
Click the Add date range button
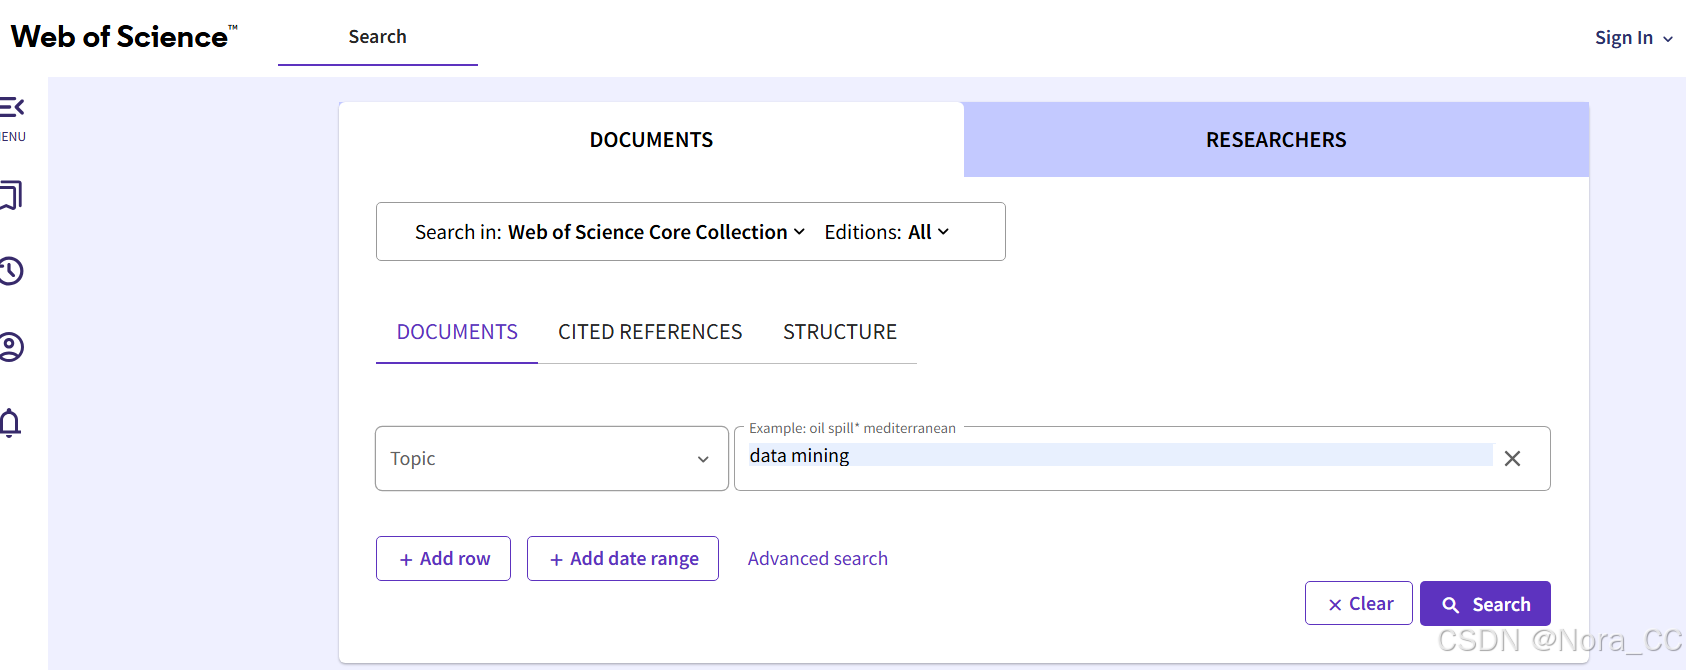coord(623,559)
